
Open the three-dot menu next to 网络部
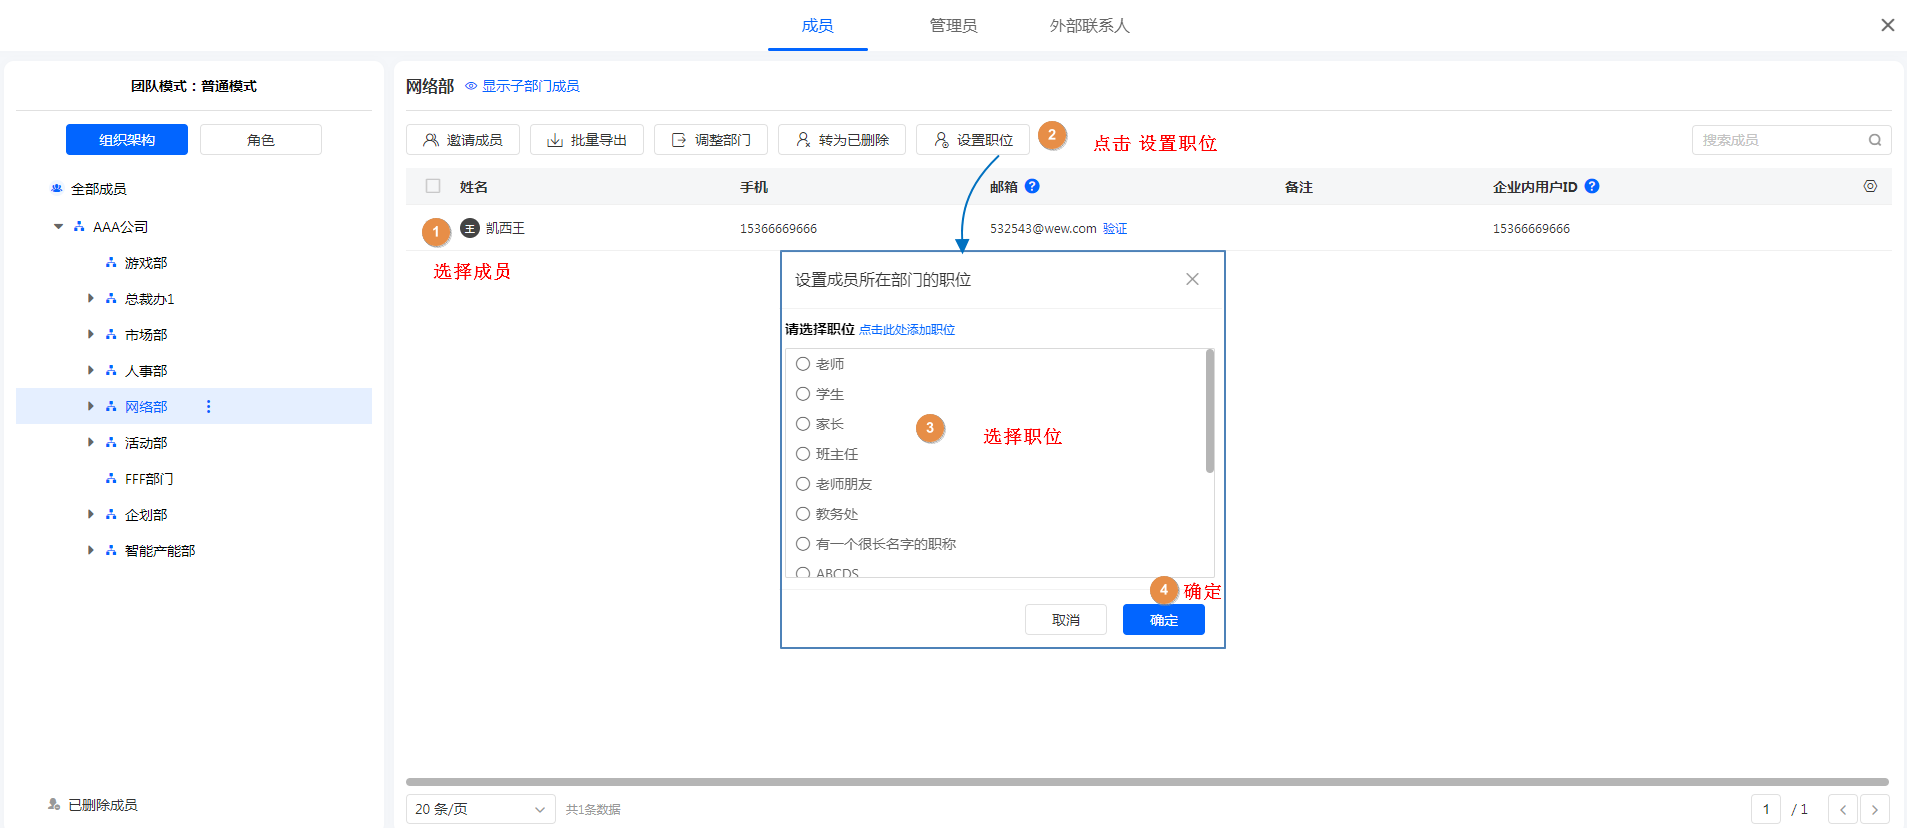(208, 406)
